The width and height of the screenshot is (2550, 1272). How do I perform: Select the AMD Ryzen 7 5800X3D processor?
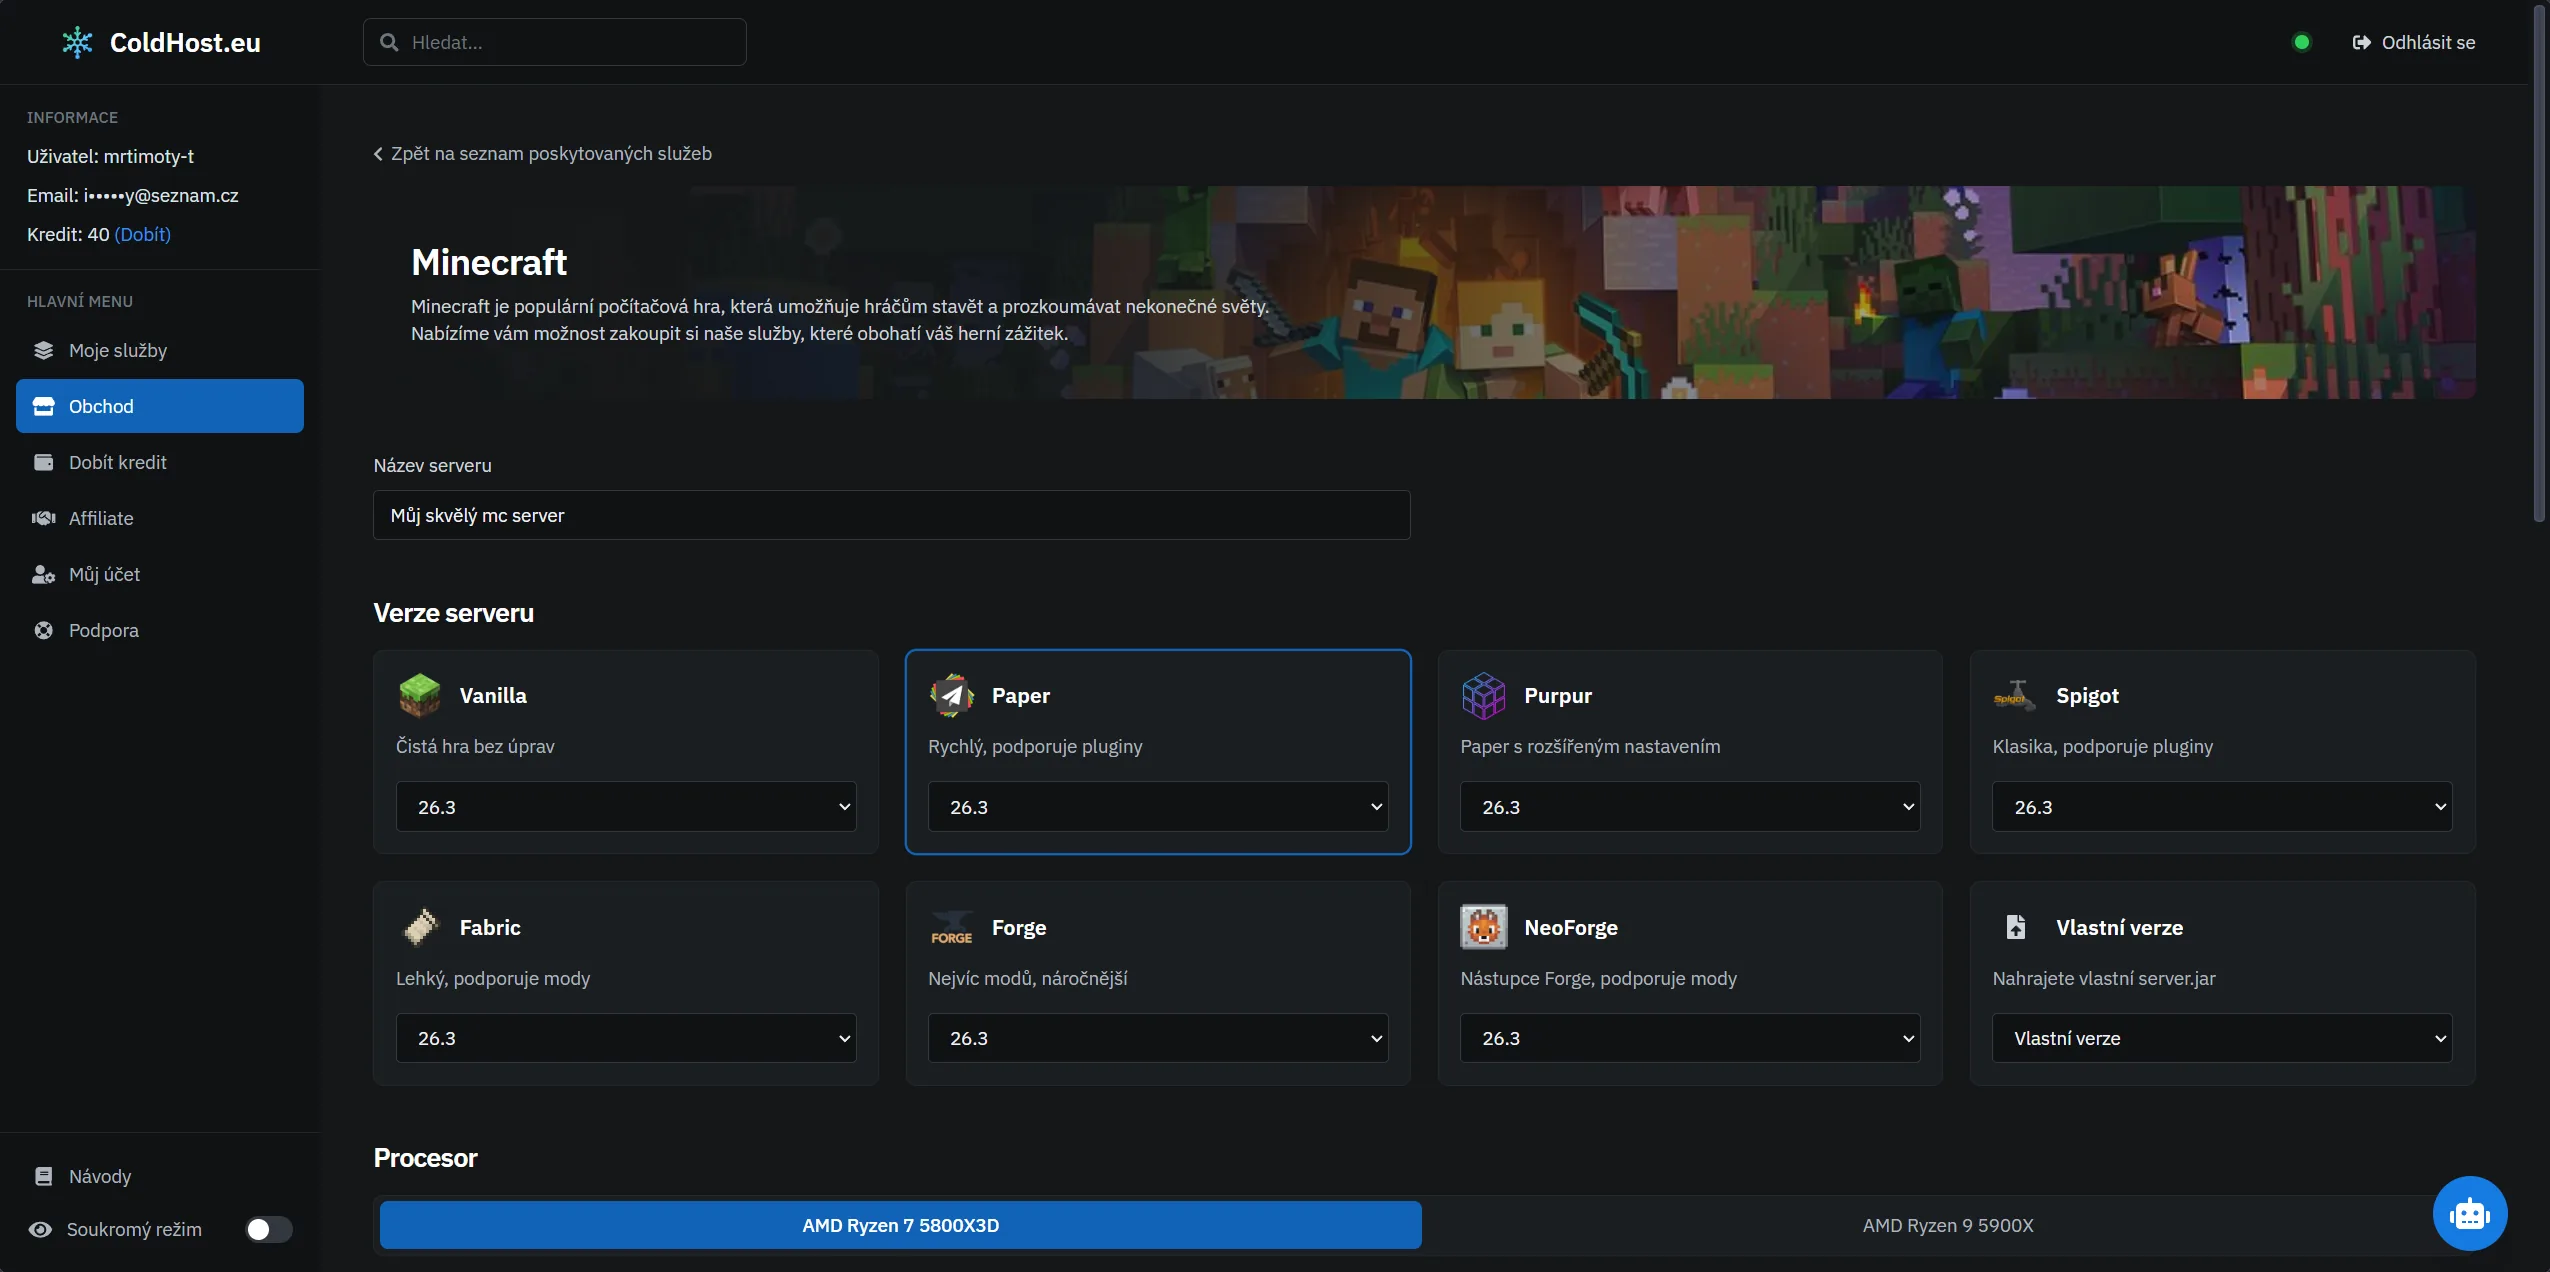(x=900, y=1225)
